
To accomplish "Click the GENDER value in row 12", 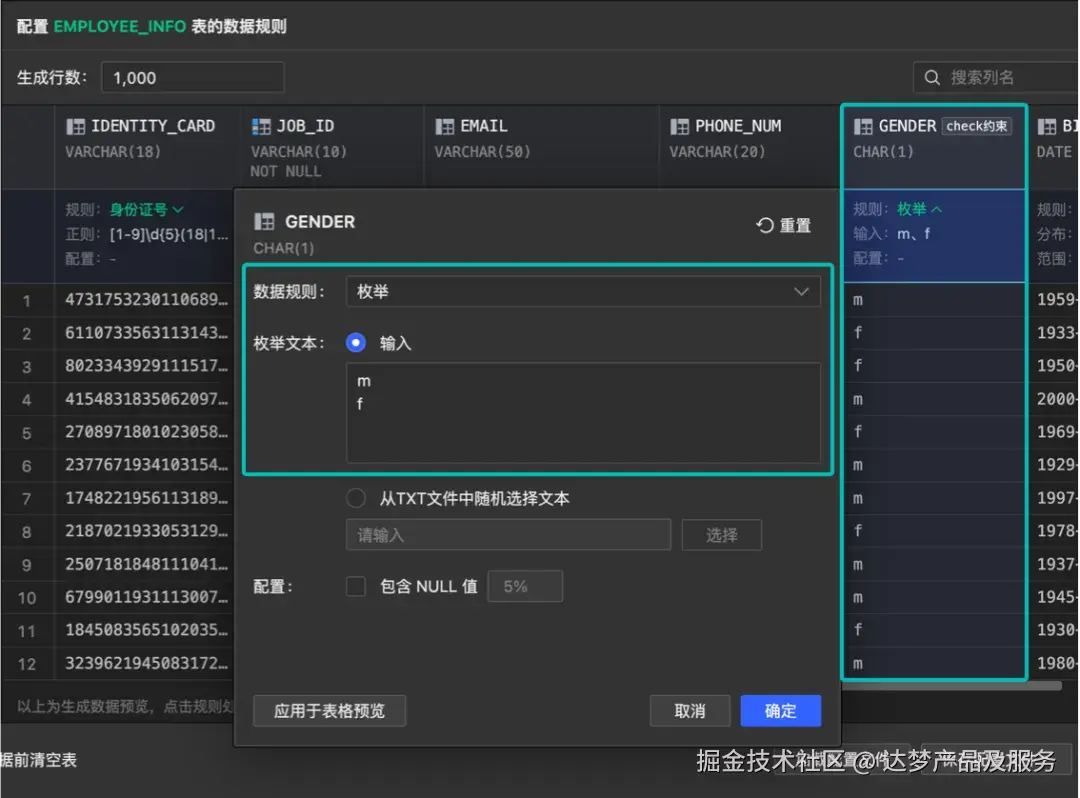I will pos(858,664).
